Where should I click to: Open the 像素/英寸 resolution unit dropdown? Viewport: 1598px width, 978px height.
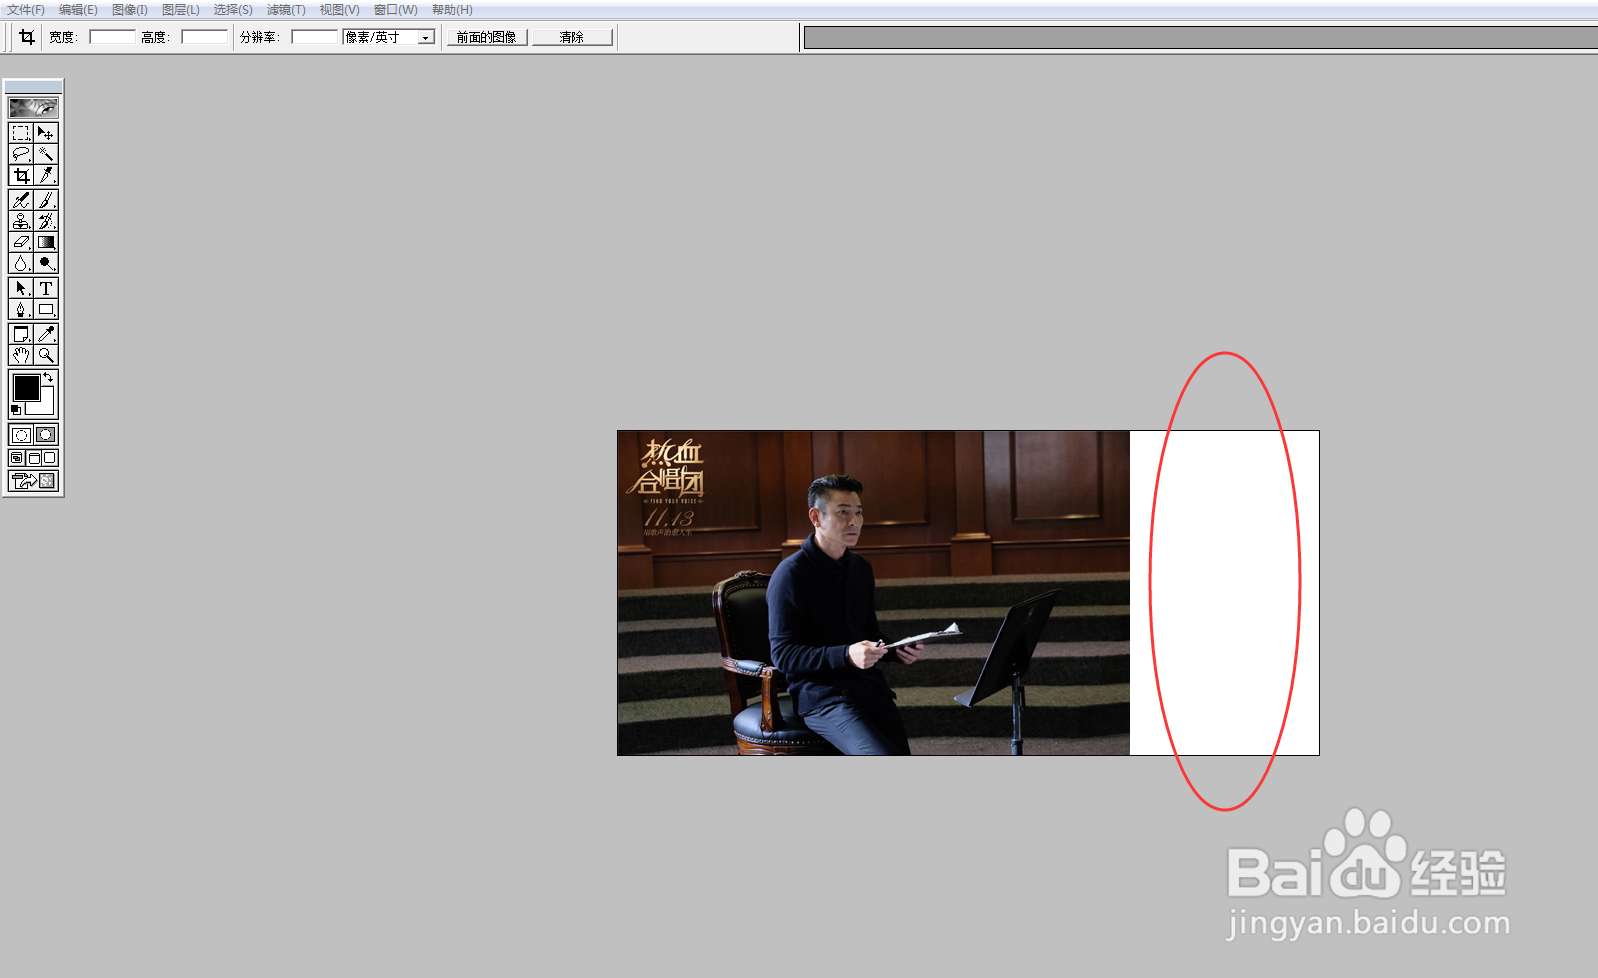coord(426,37)
